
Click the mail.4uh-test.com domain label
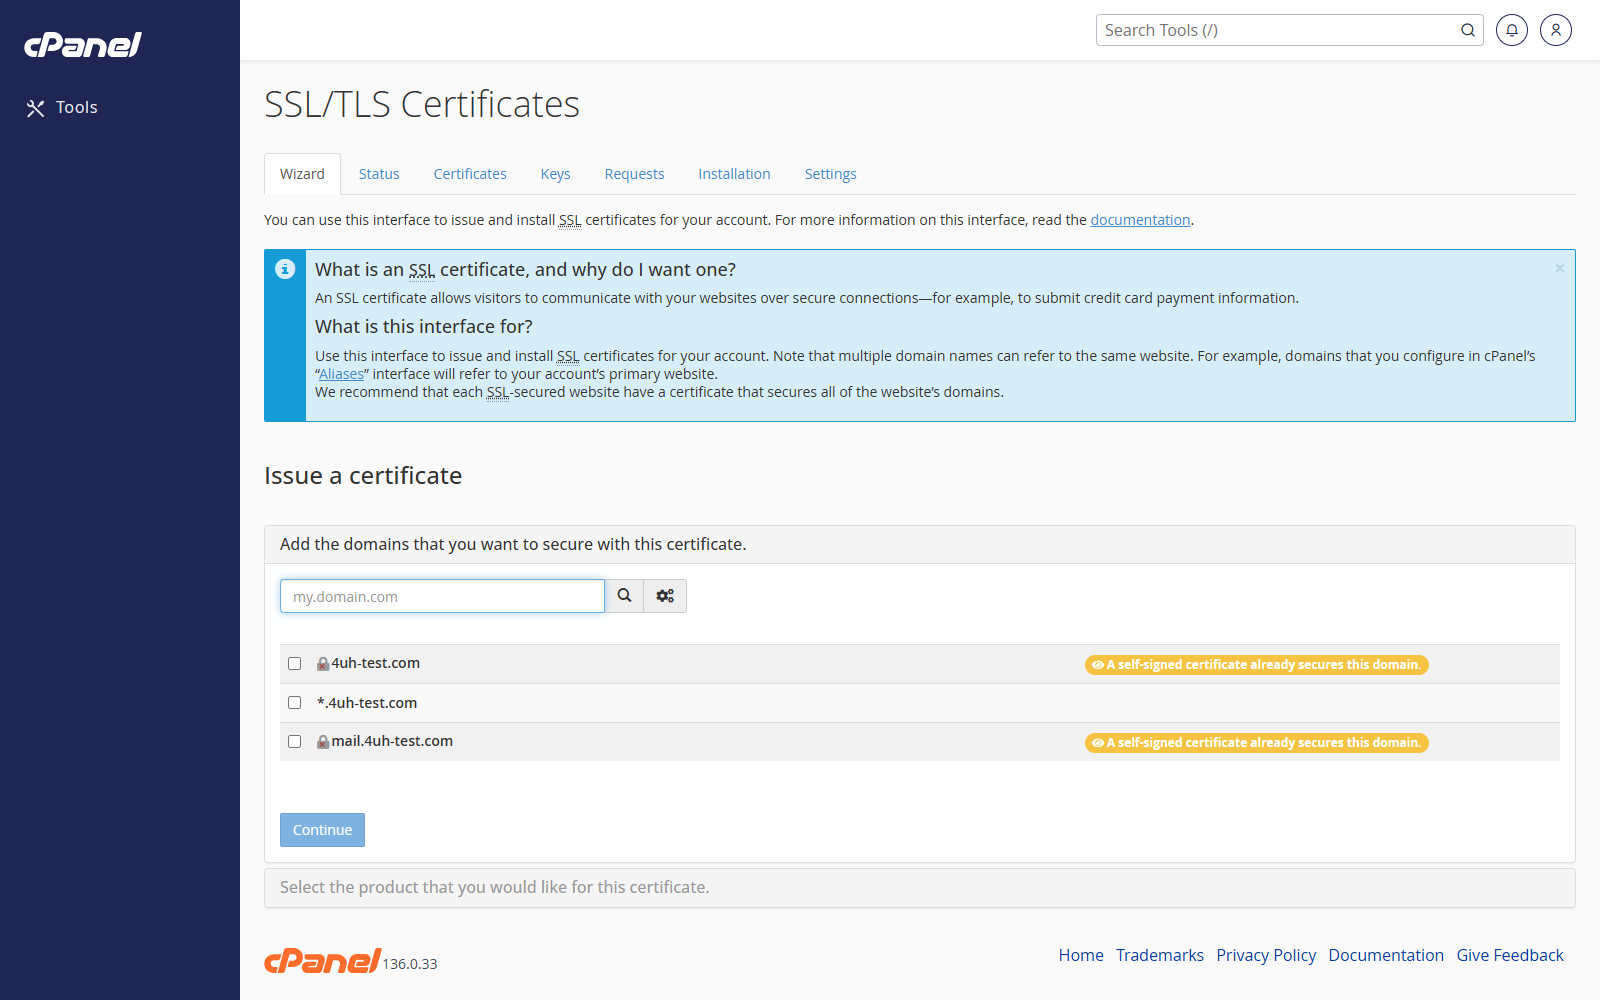(392, 741)
